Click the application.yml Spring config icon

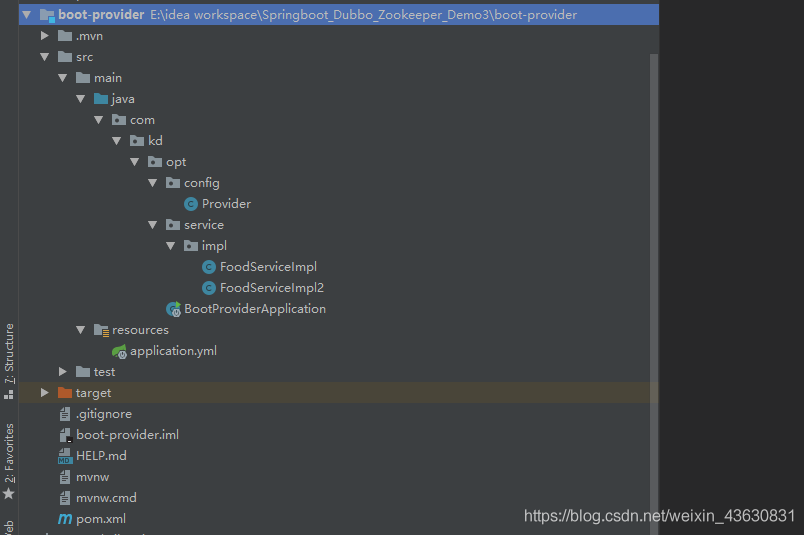[x=119, y=352]
